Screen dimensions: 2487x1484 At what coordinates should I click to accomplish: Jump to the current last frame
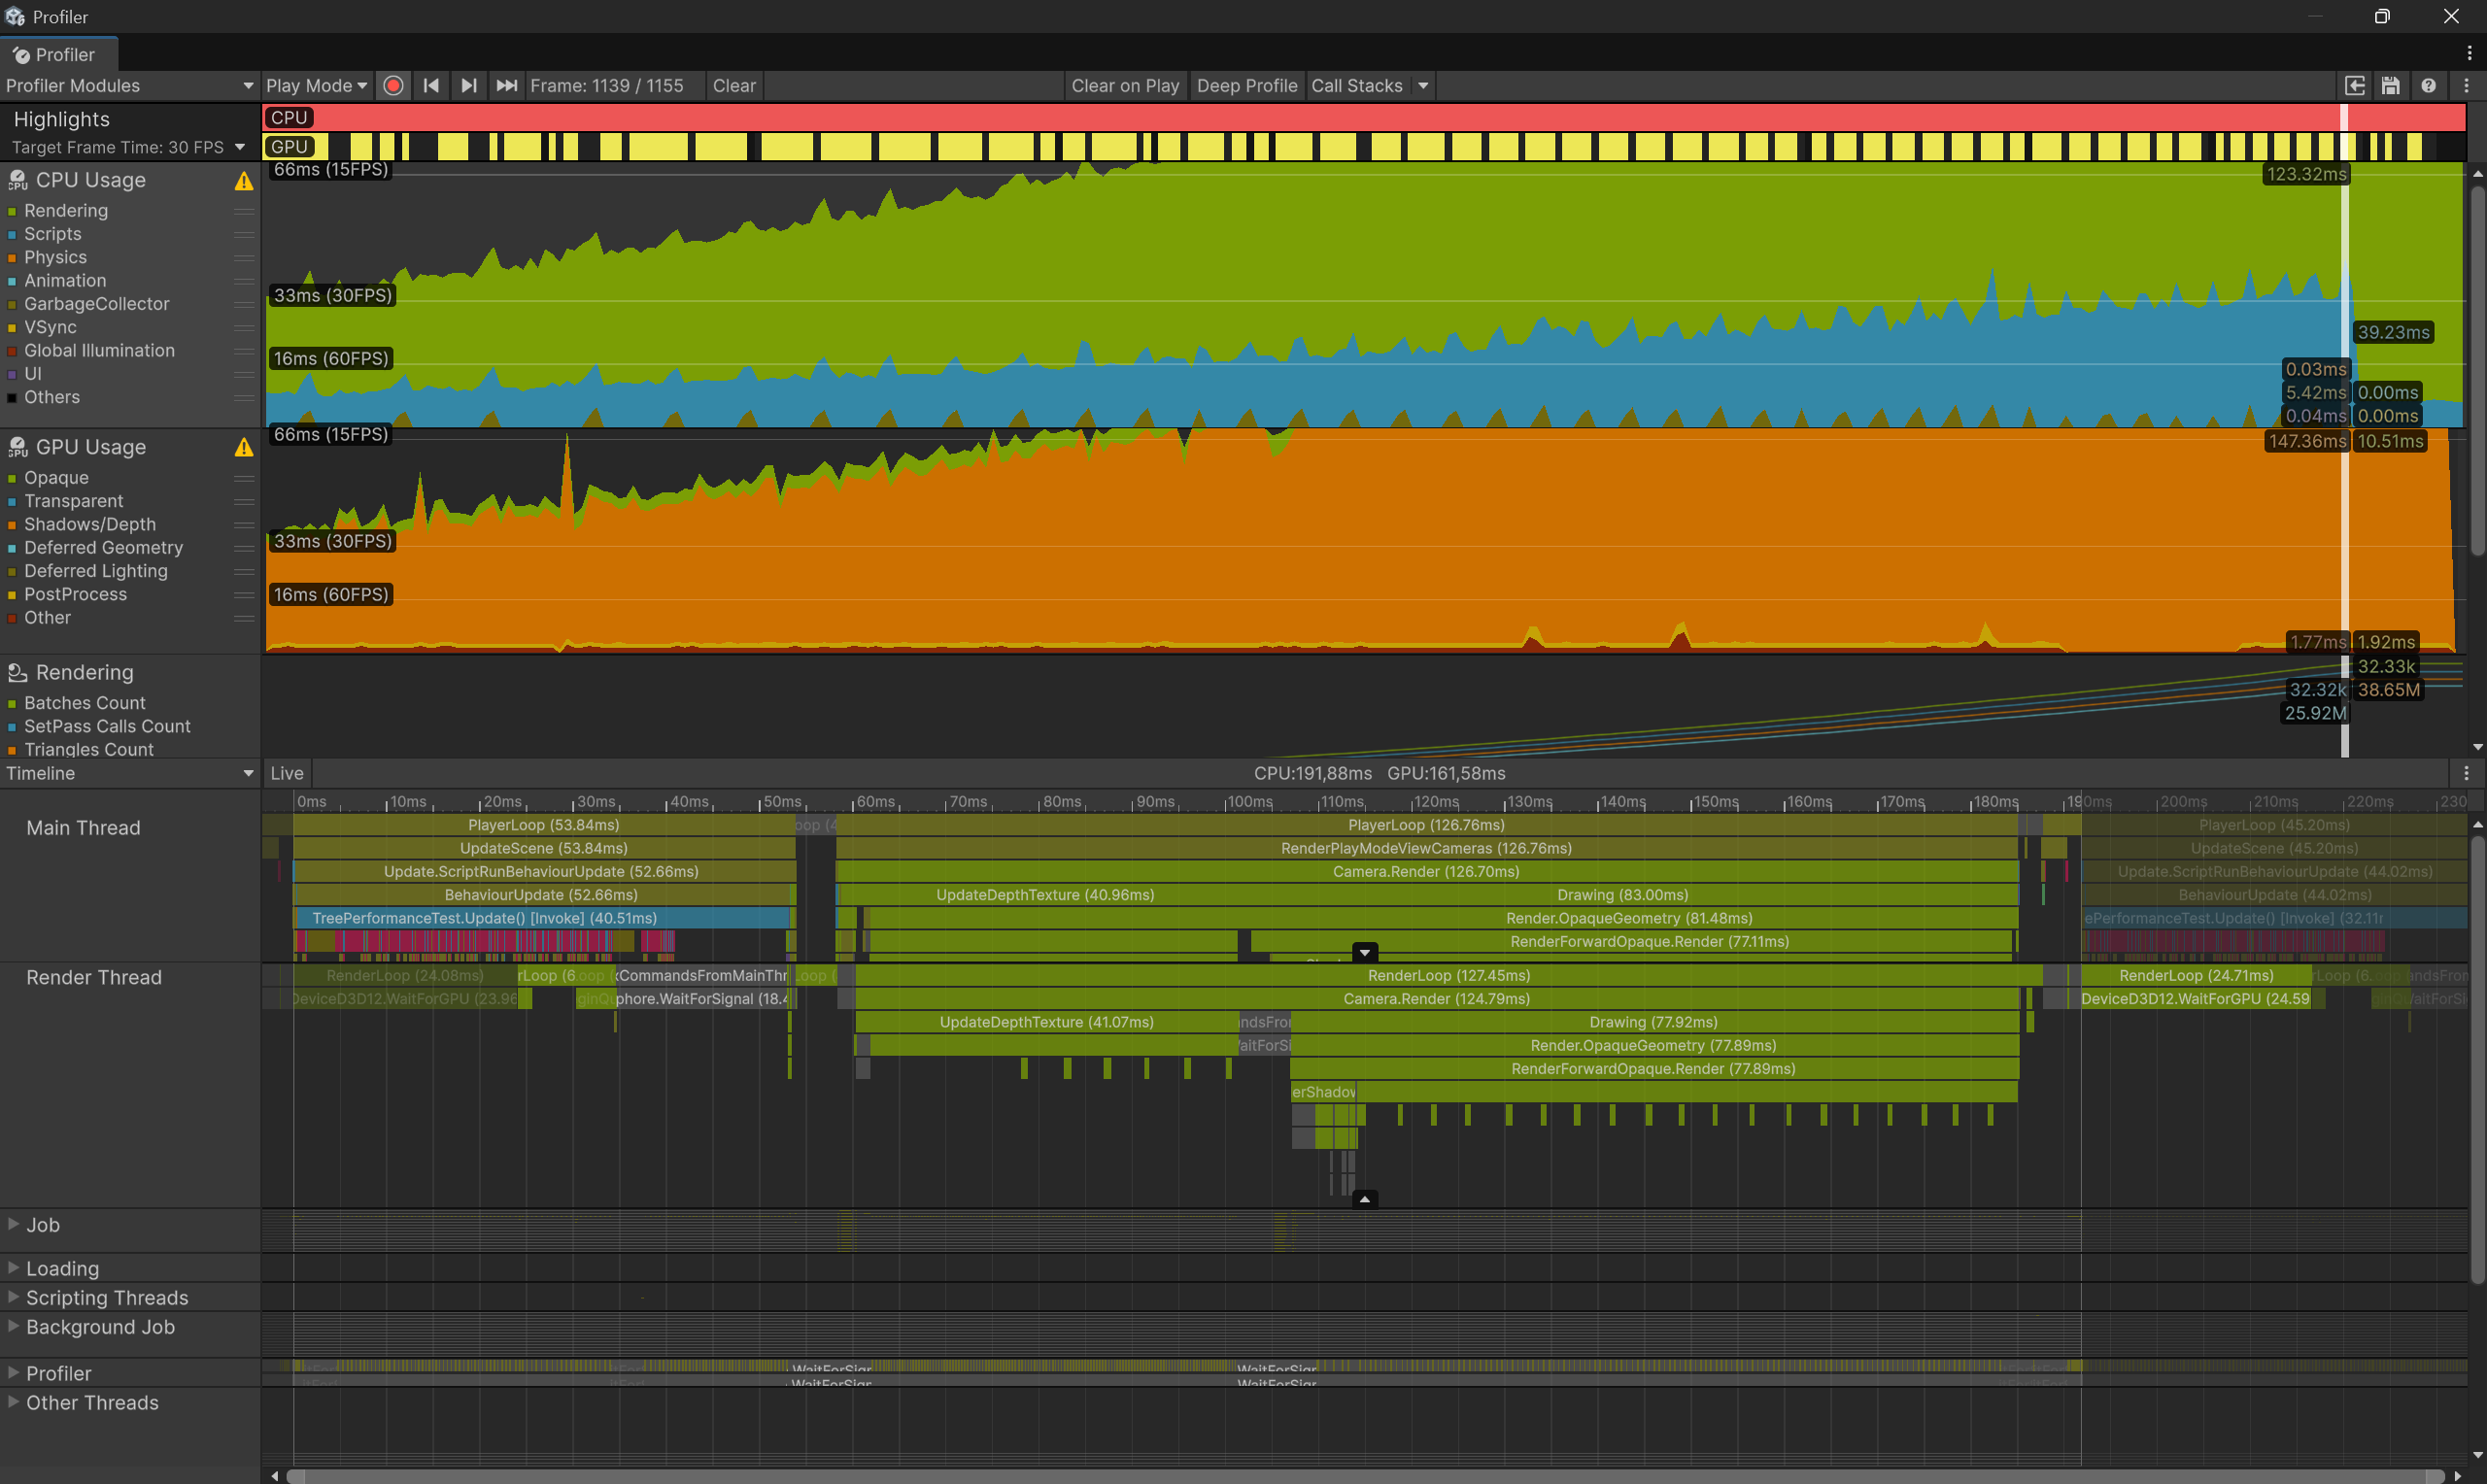tap(507, 86)
